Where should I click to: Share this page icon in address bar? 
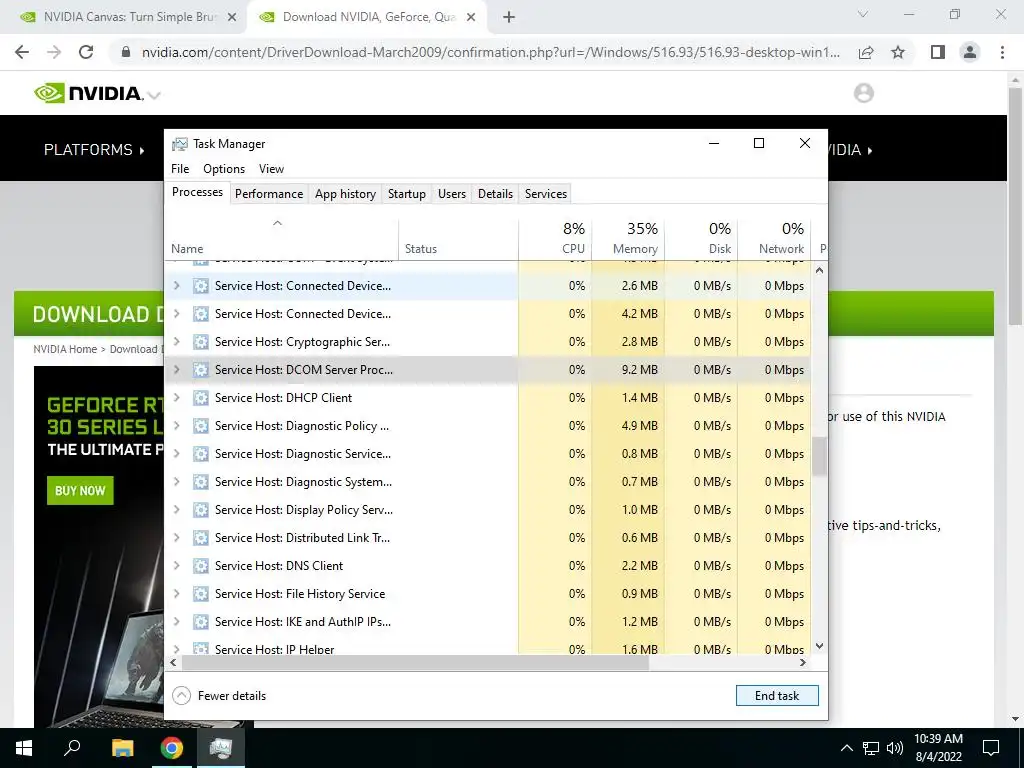coord(866,52)
